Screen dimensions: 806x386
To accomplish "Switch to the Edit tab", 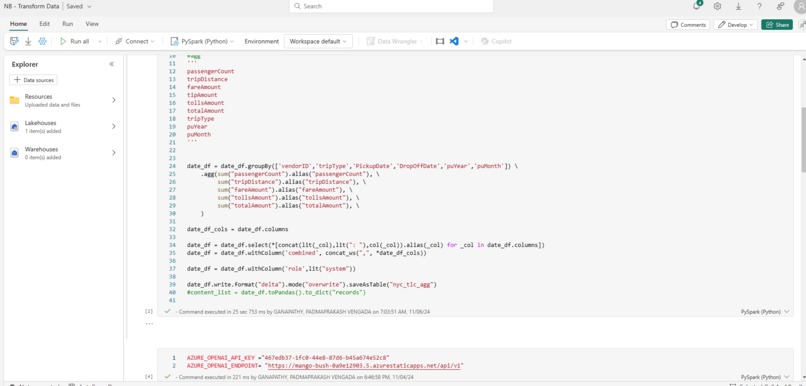I will point(45,24).
